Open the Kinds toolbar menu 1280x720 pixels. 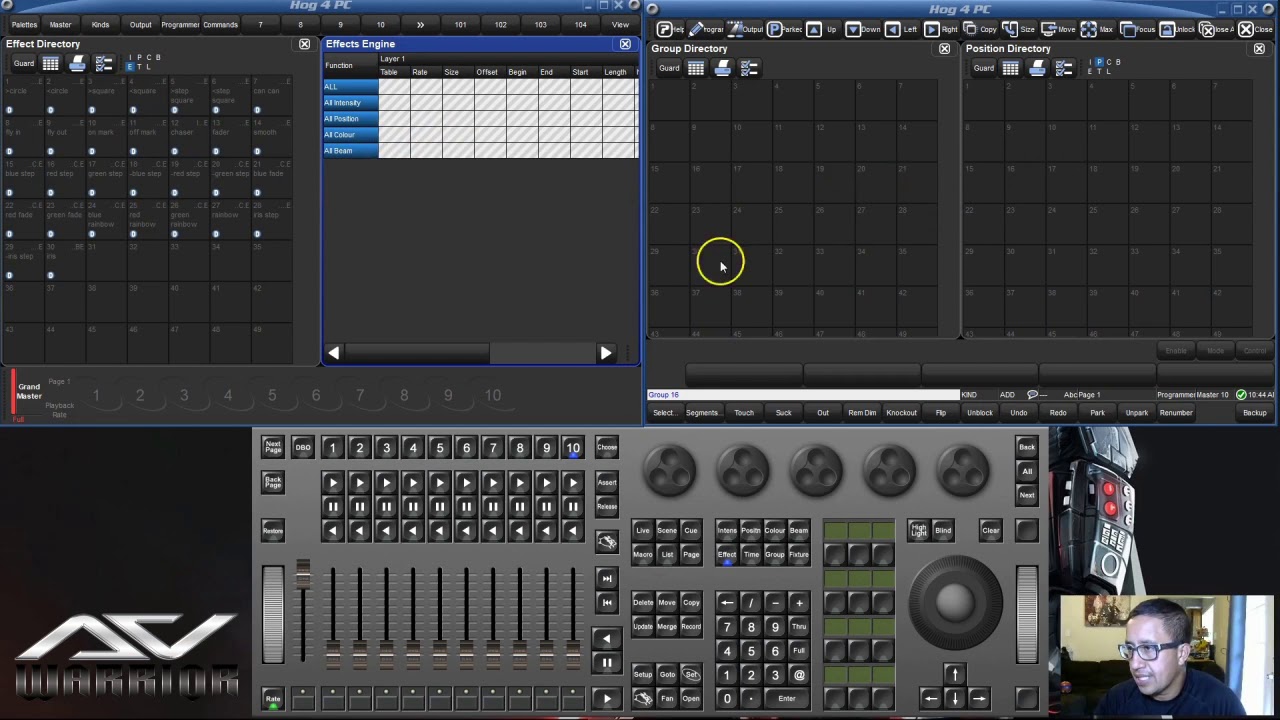[100, 24]
